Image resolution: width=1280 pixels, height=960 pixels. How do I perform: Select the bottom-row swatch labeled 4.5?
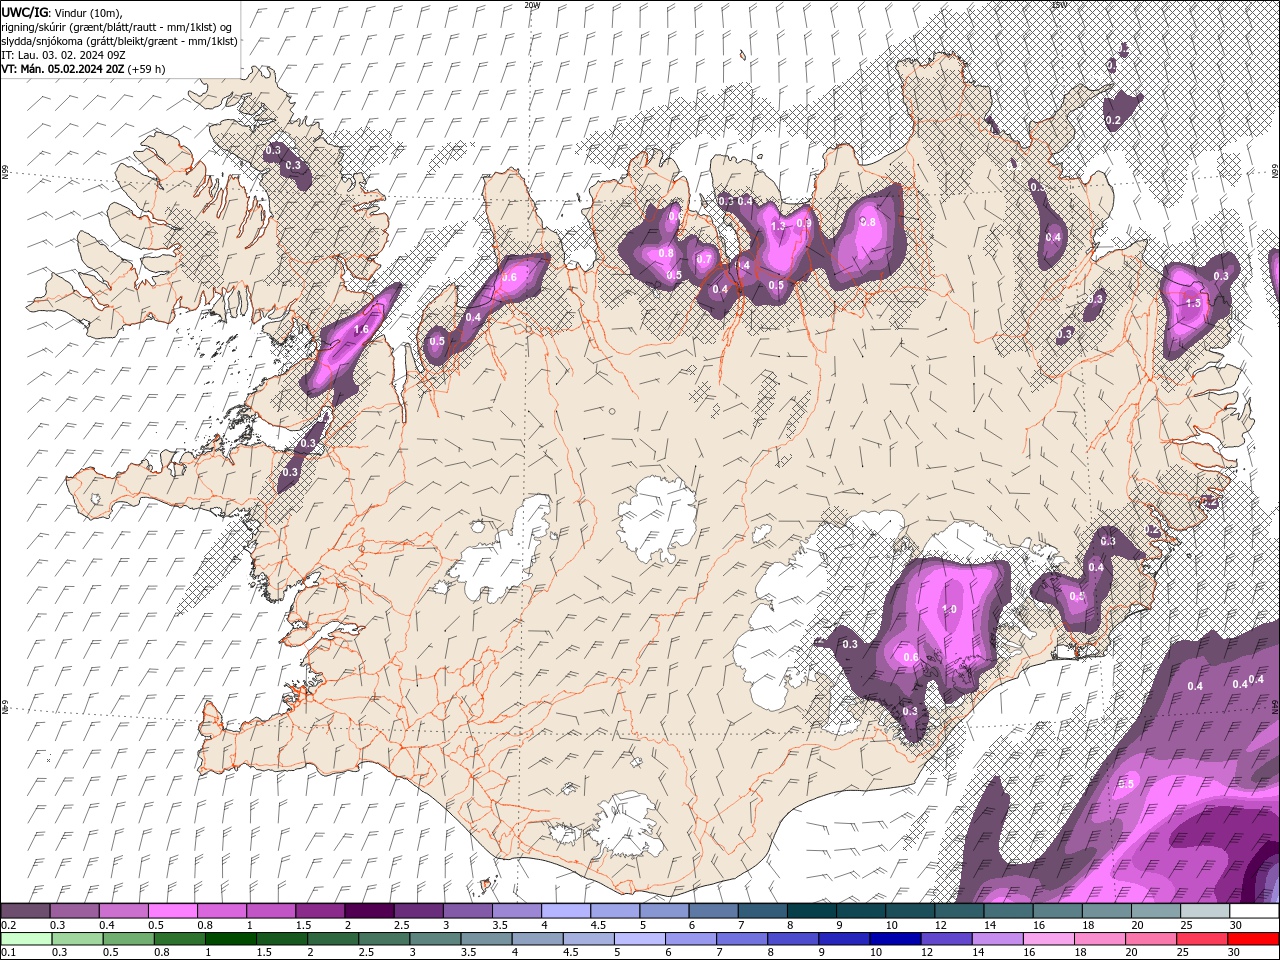[588, 939]
